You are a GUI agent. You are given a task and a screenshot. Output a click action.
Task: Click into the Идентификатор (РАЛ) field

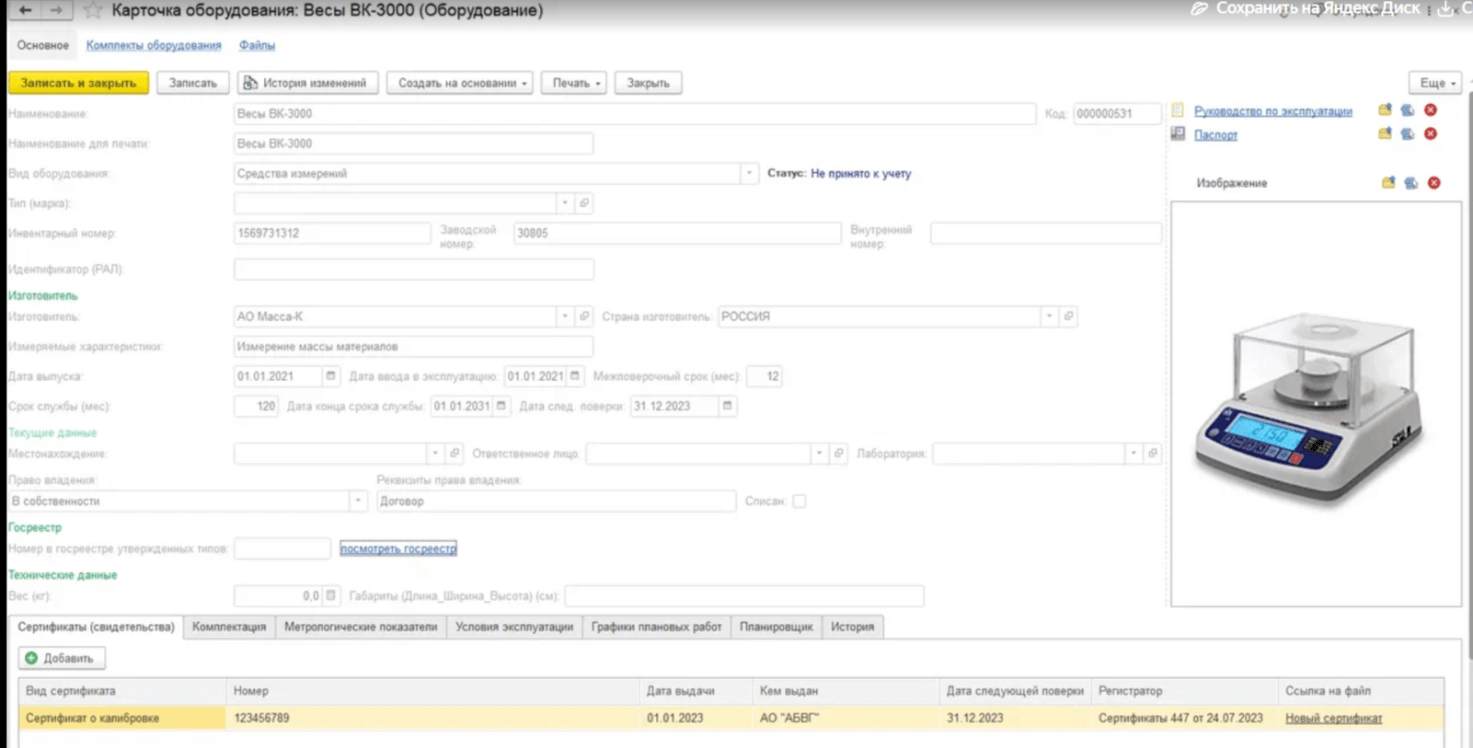(x=413, y=270)
